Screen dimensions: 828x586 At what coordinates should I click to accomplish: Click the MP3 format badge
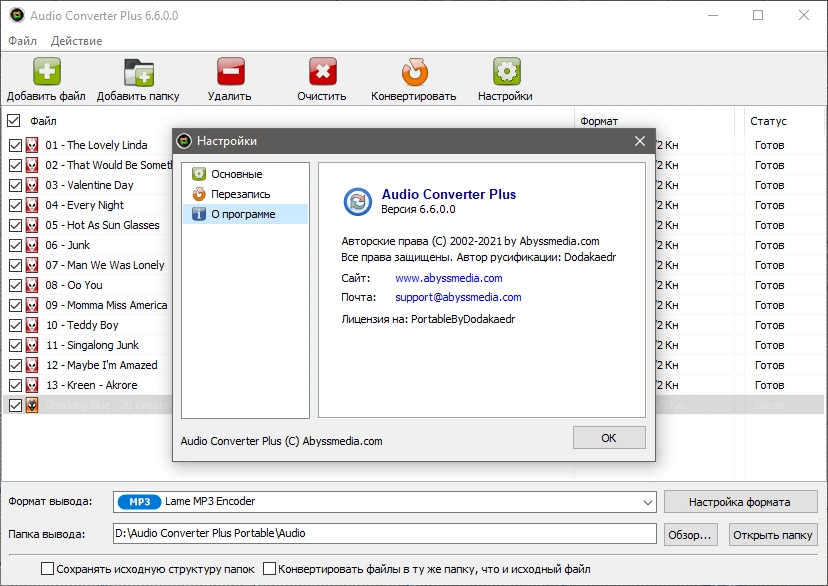139,502
